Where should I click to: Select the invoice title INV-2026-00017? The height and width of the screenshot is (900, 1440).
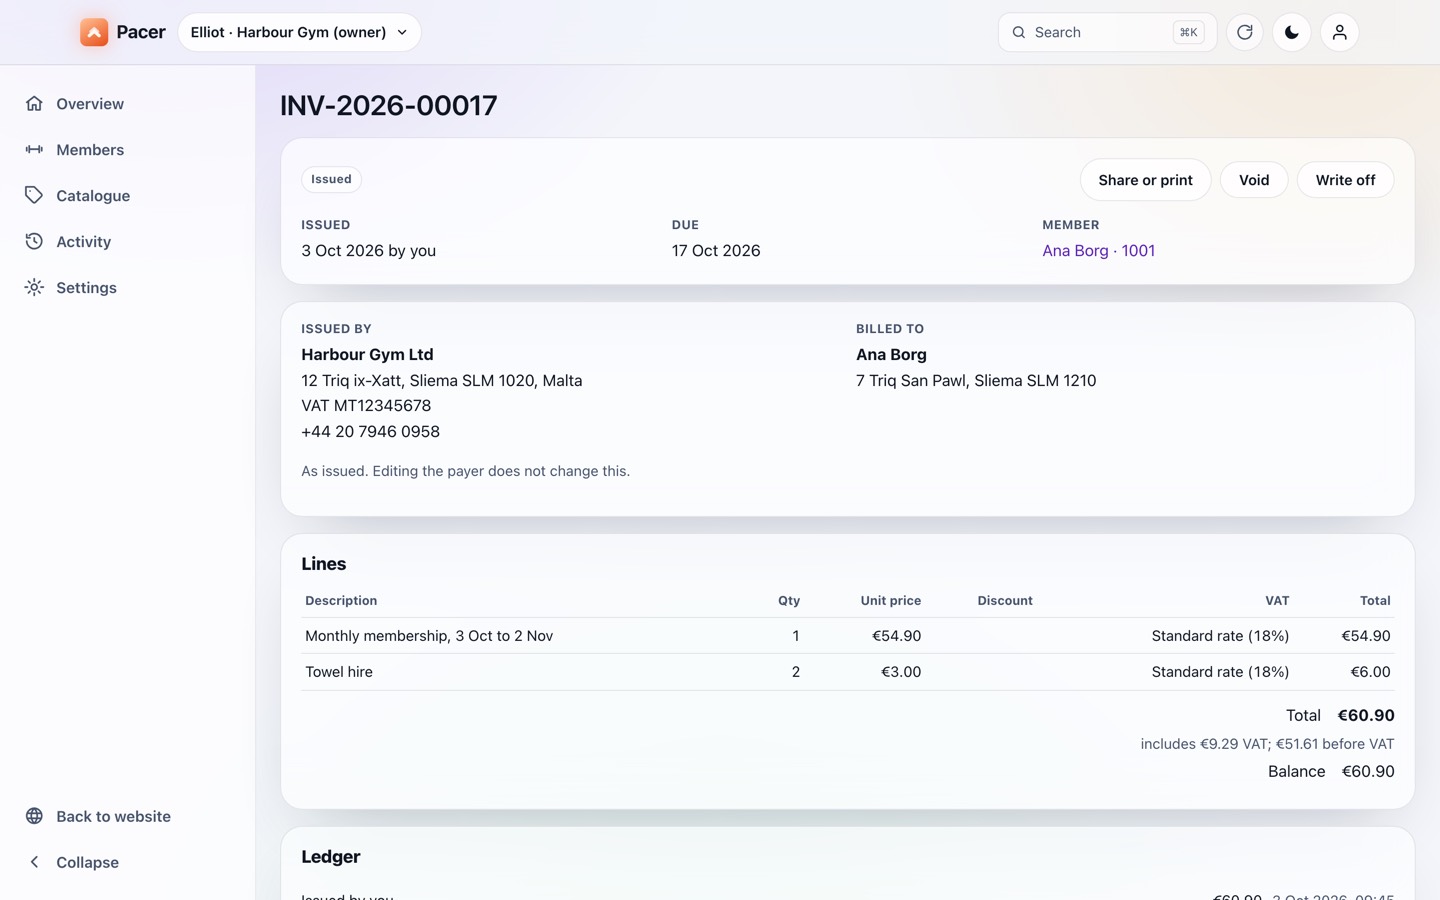(388, 105)
